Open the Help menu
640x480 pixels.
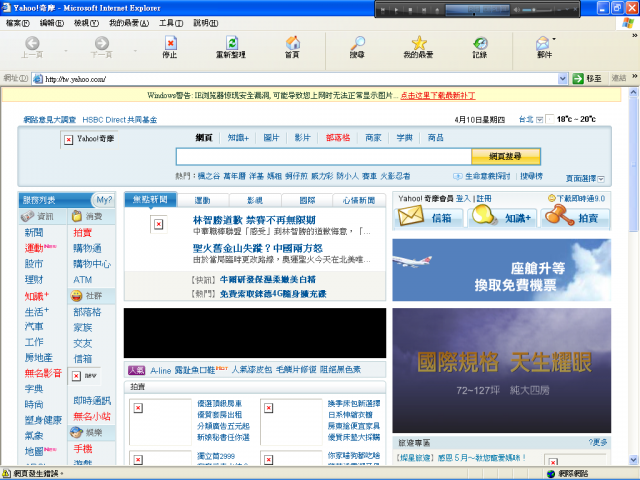[x=206, y=23]
